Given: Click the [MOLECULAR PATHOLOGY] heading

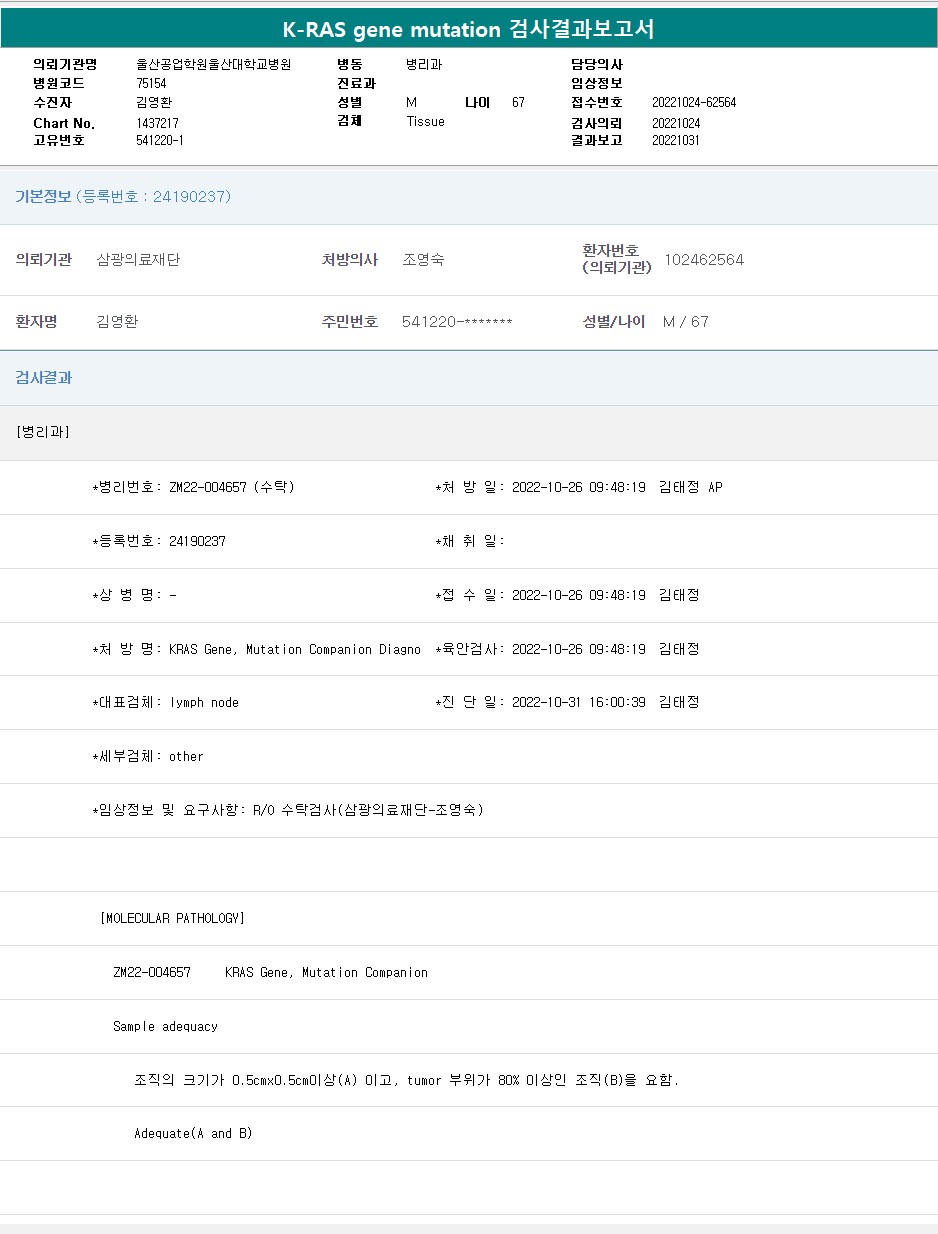Looking at the screenshot, I should point(172,918).
